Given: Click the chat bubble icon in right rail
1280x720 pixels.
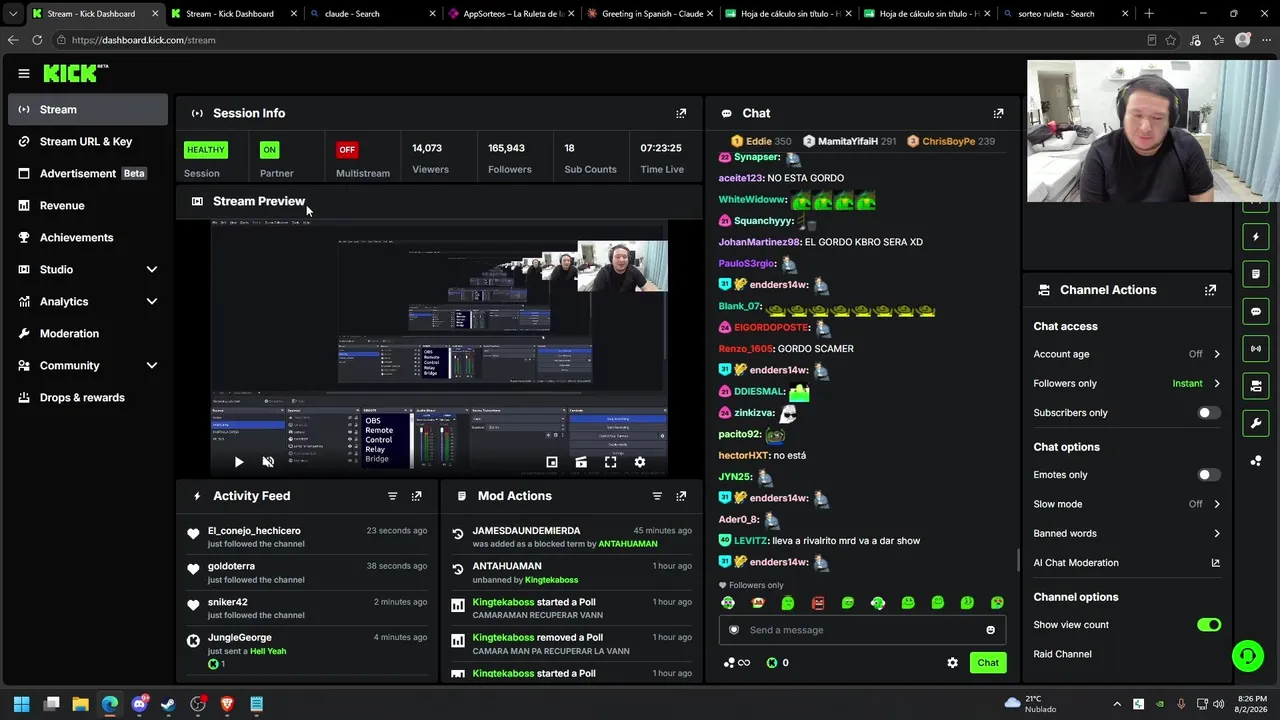Looking at the screenshot, I should coord(1256,312).
